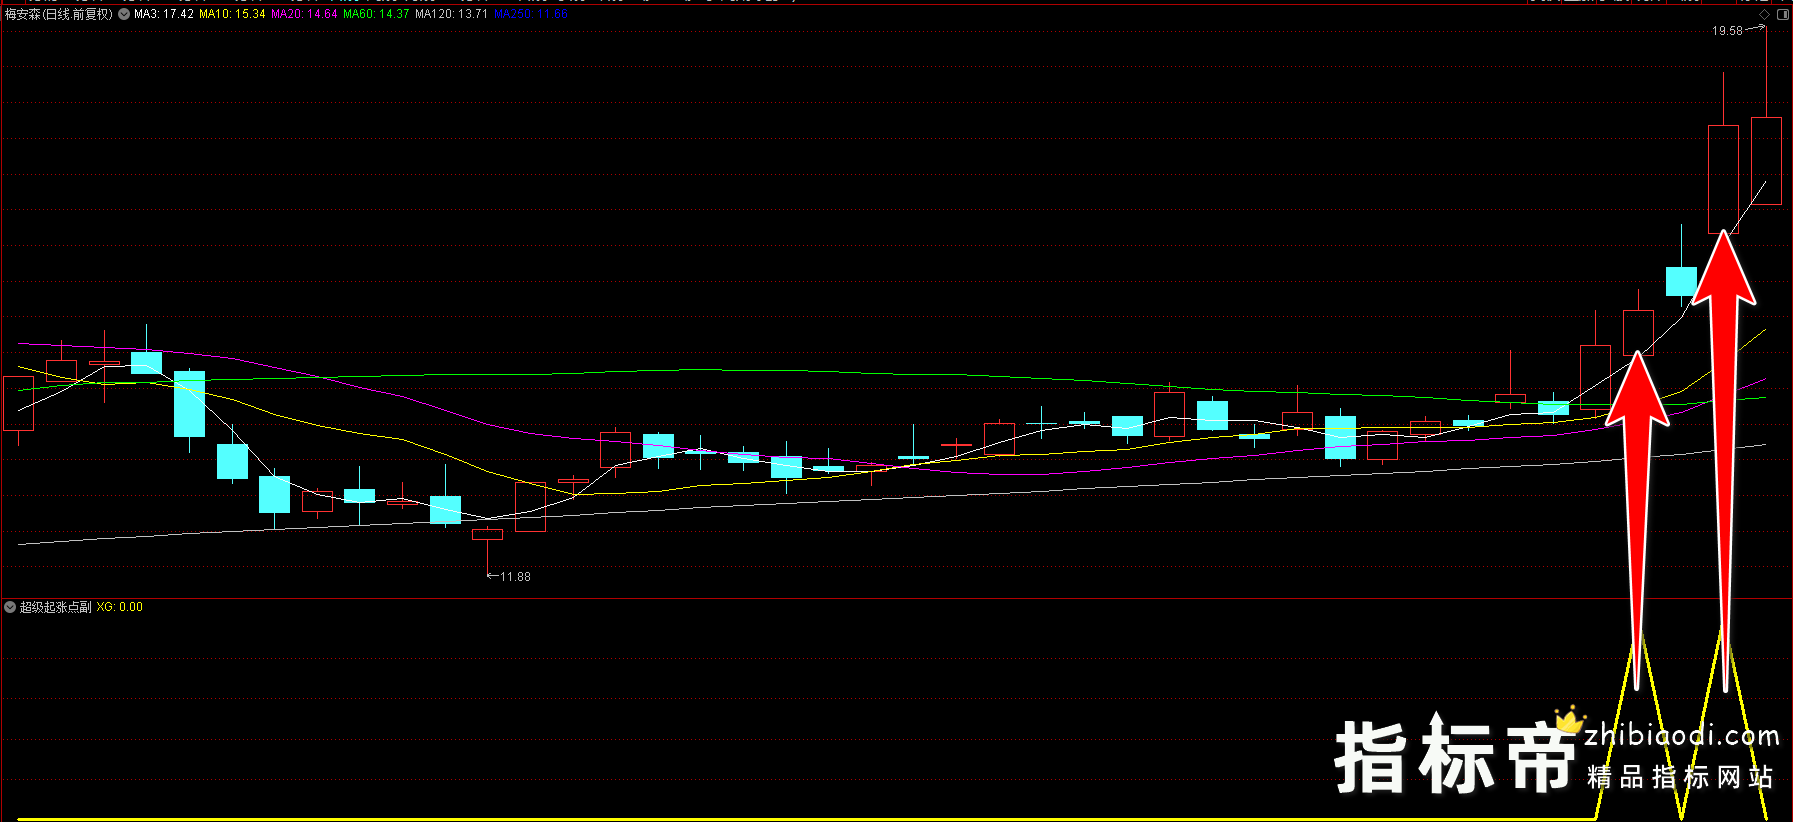Viewport: 1793px width, 822px height.
Task: Expand the 超级起涨点副 sub-indicator dropdown arrow
Action: pos(10,607)
